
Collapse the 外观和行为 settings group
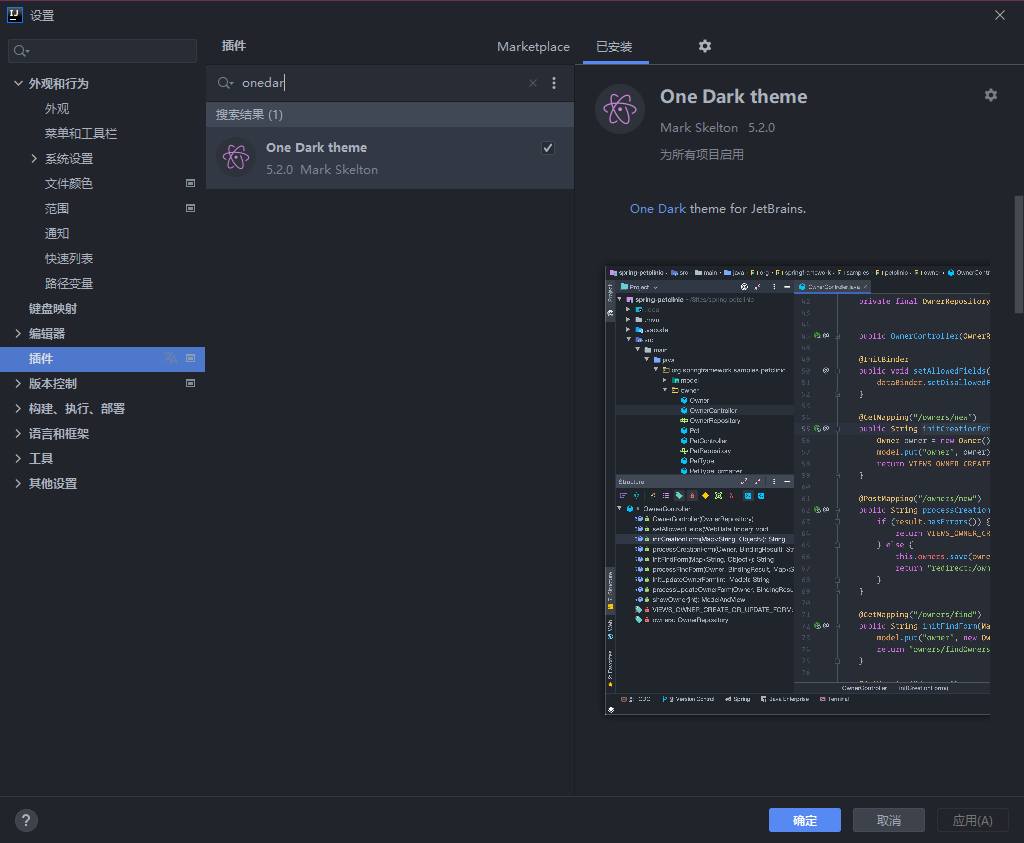click(x=18, y=83)
